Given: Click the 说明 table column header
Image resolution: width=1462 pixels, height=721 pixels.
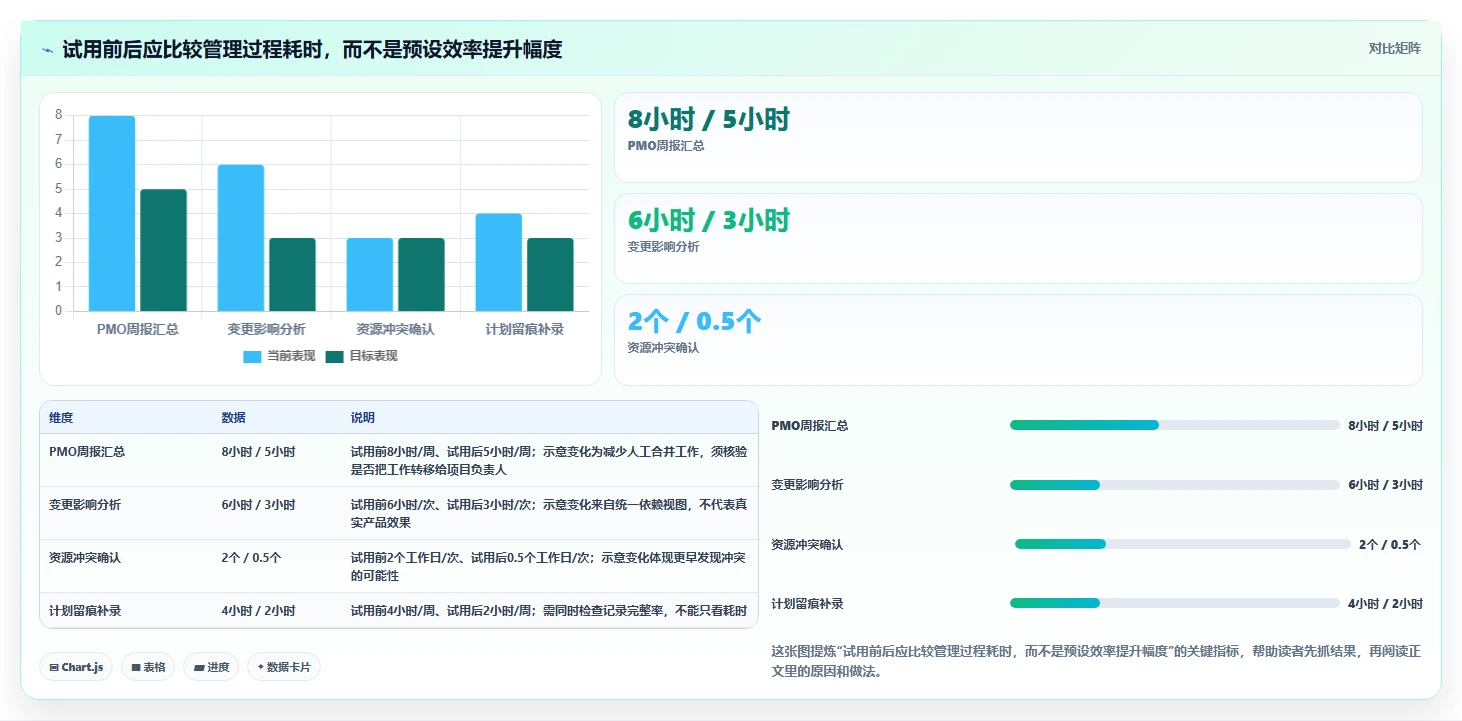Looking at the screenshot, I should pyautogui.click(x=363, y=418).
